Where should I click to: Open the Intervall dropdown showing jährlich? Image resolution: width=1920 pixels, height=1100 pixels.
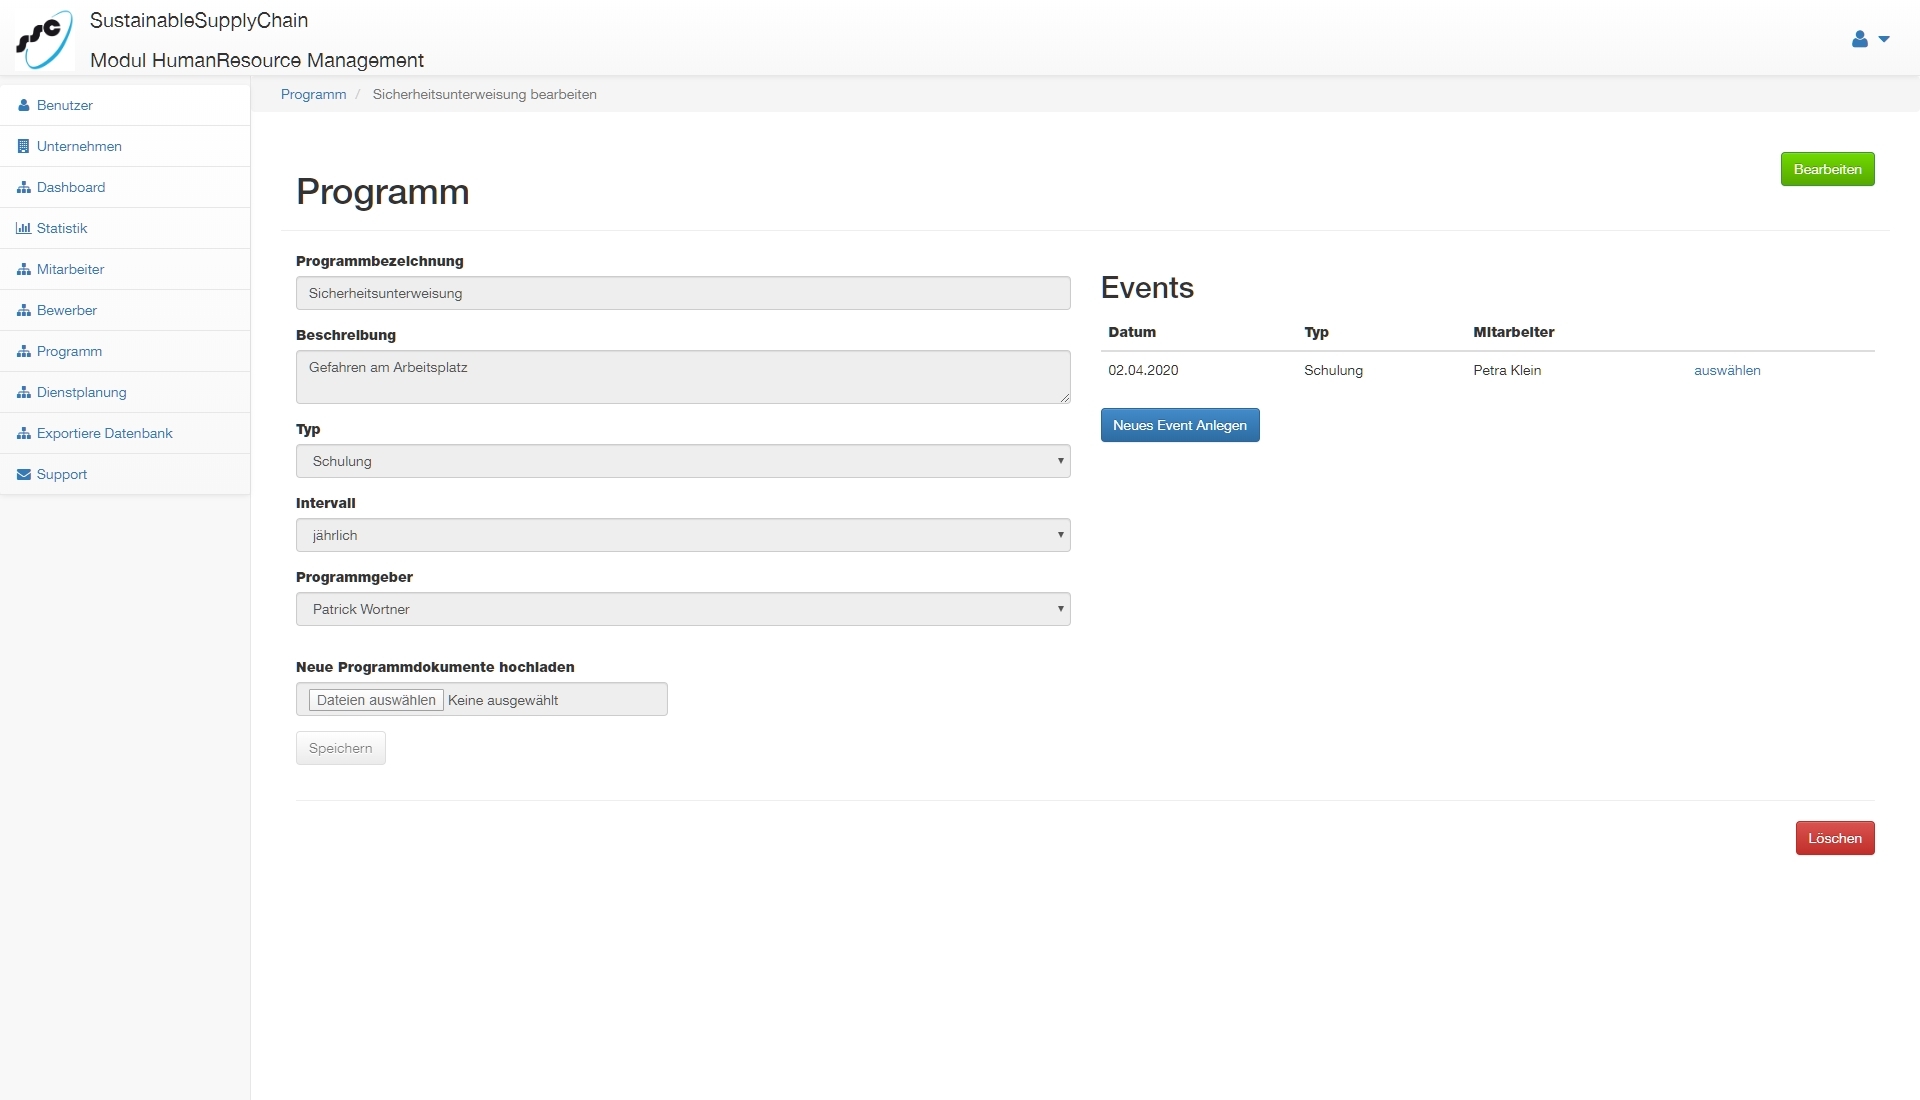tap(683, 535)
